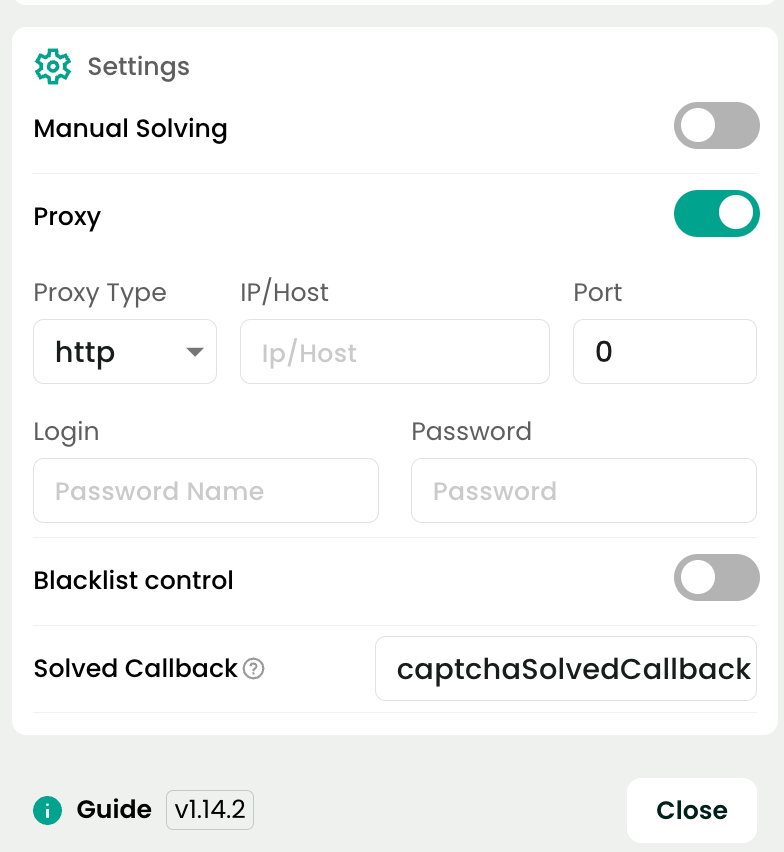Click the Login input field
Screen dimensions: 784x852
[x=205, y=491]
